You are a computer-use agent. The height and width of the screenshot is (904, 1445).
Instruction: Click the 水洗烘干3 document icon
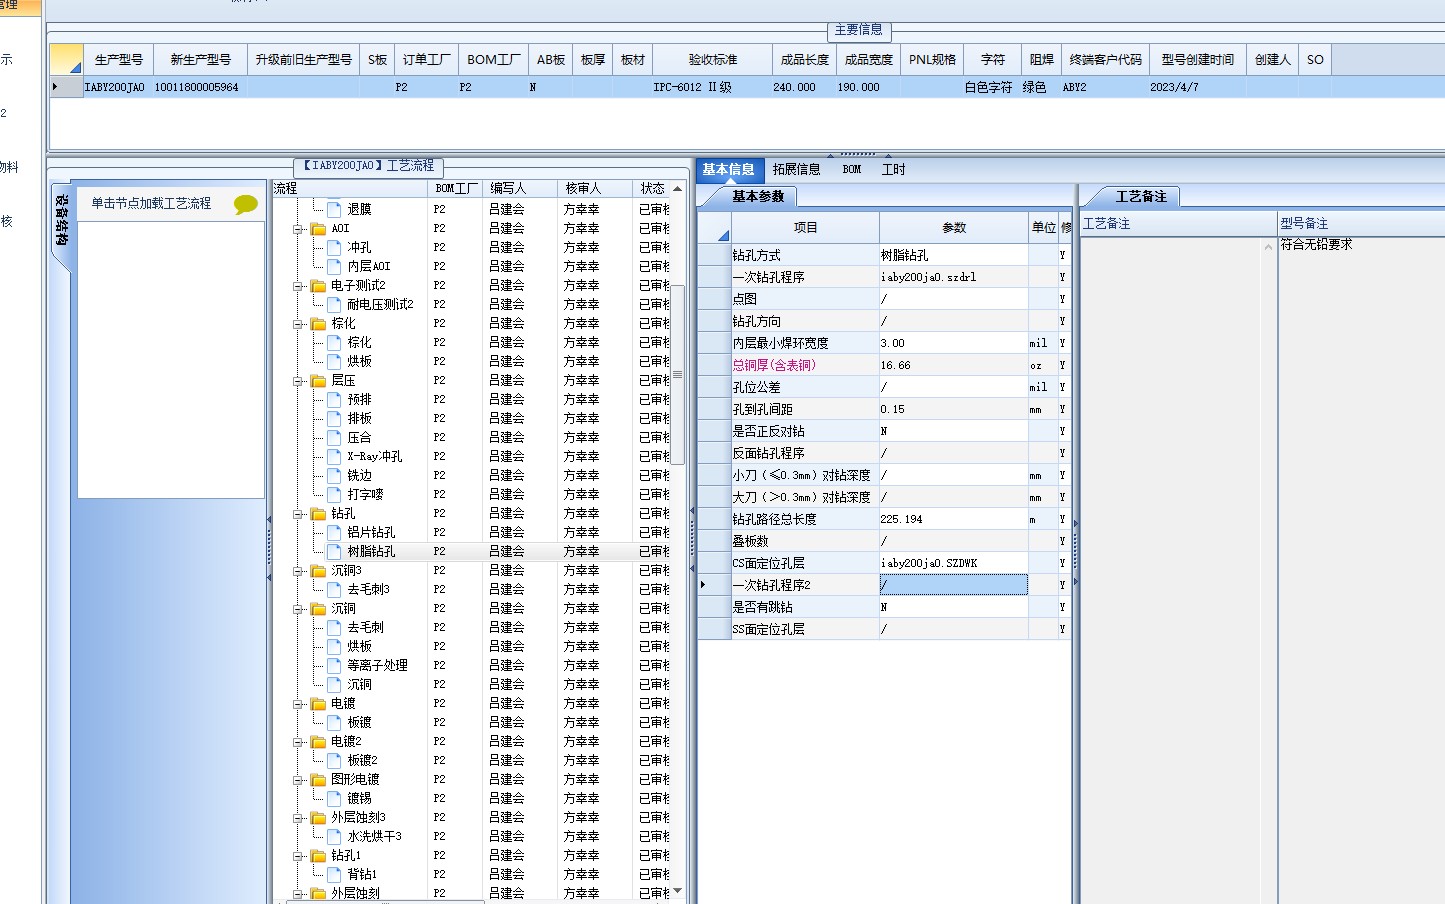[335, 836]
